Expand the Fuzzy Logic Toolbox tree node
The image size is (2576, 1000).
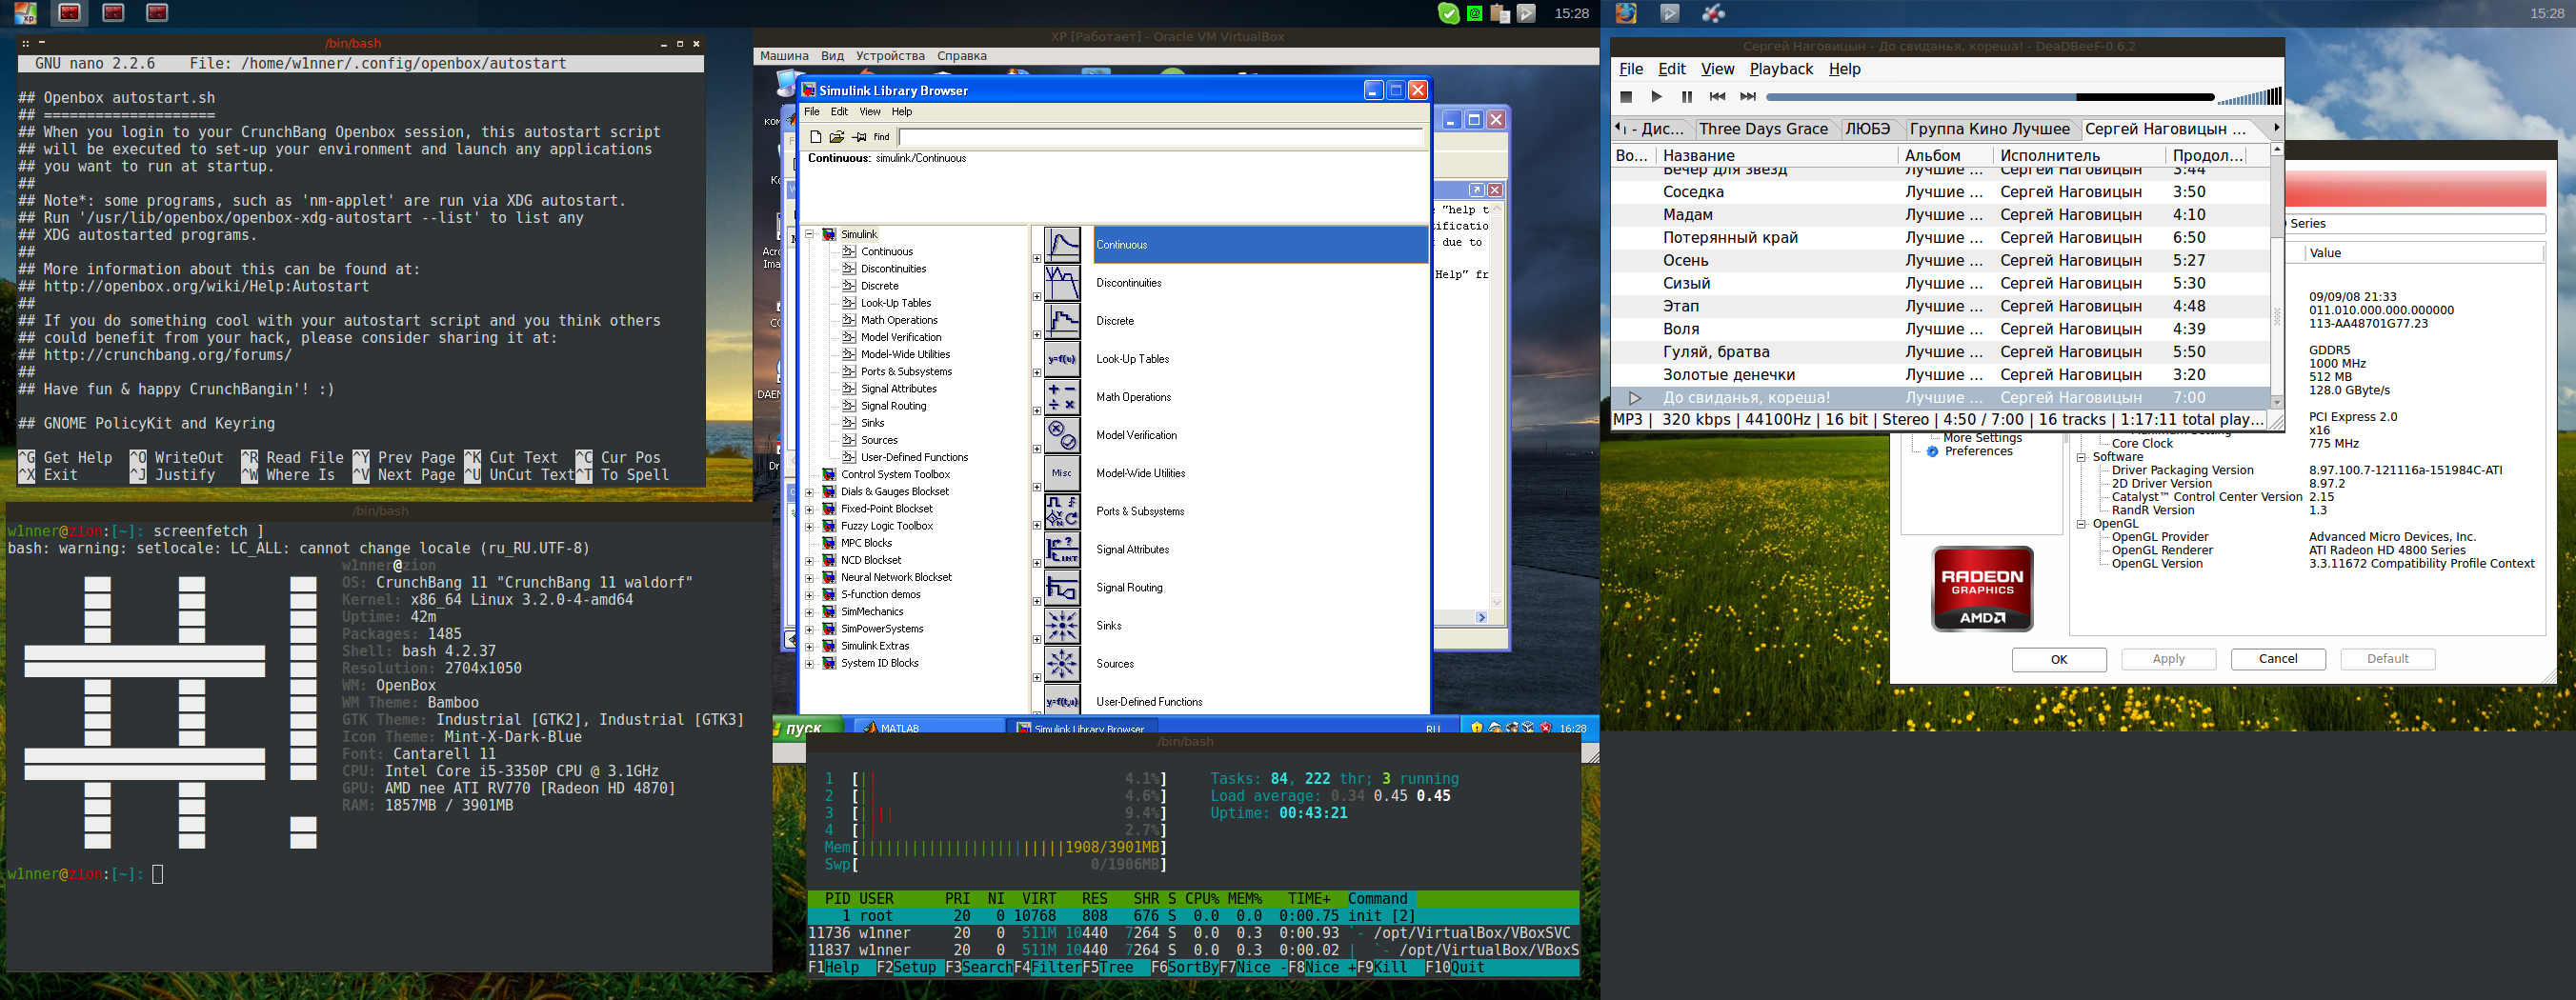pyautogui.click(x=809, y=525)
